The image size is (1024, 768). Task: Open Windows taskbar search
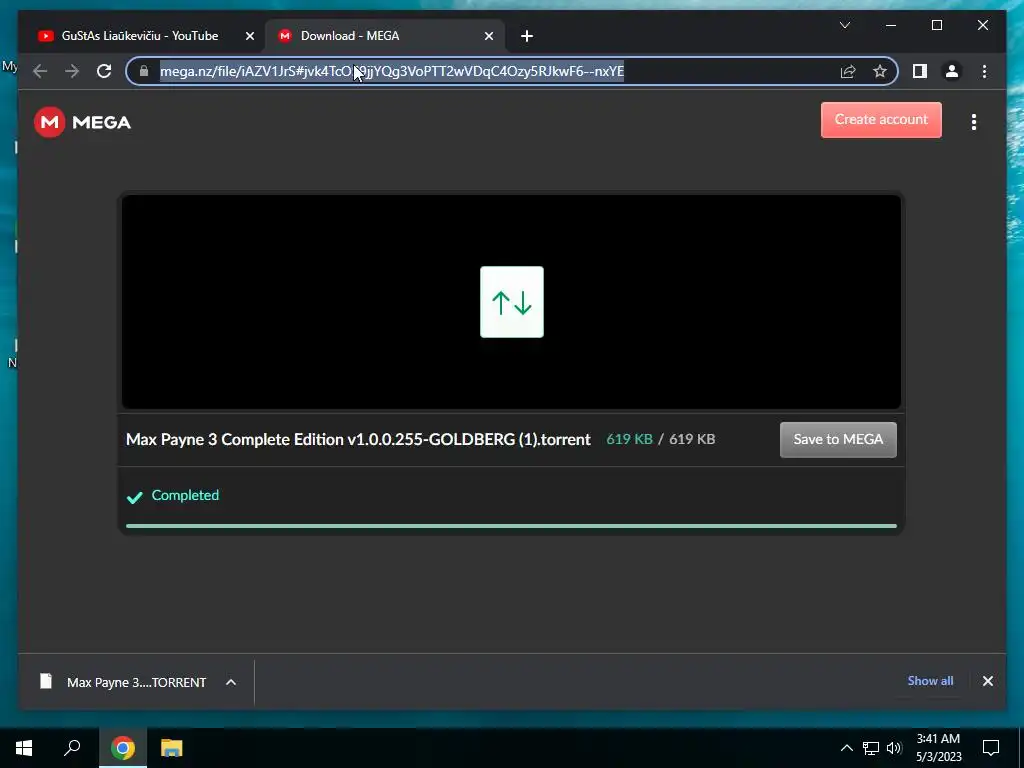72,748
